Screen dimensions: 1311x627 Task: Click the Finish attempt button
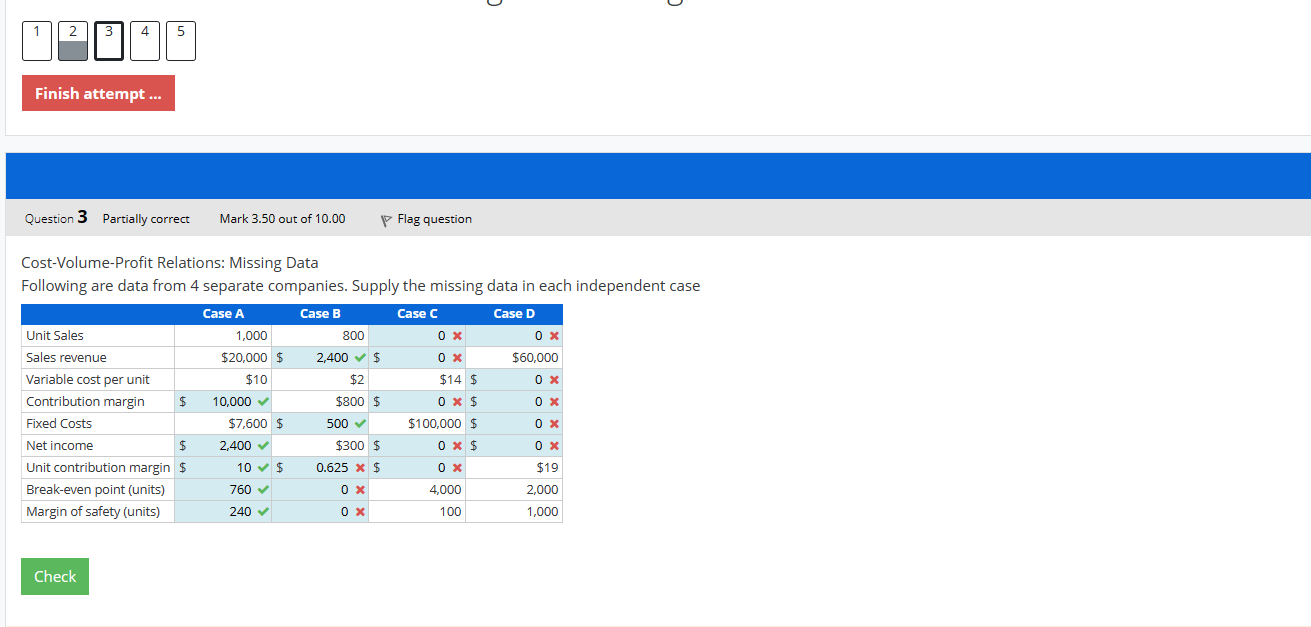(x=98, y=93)
